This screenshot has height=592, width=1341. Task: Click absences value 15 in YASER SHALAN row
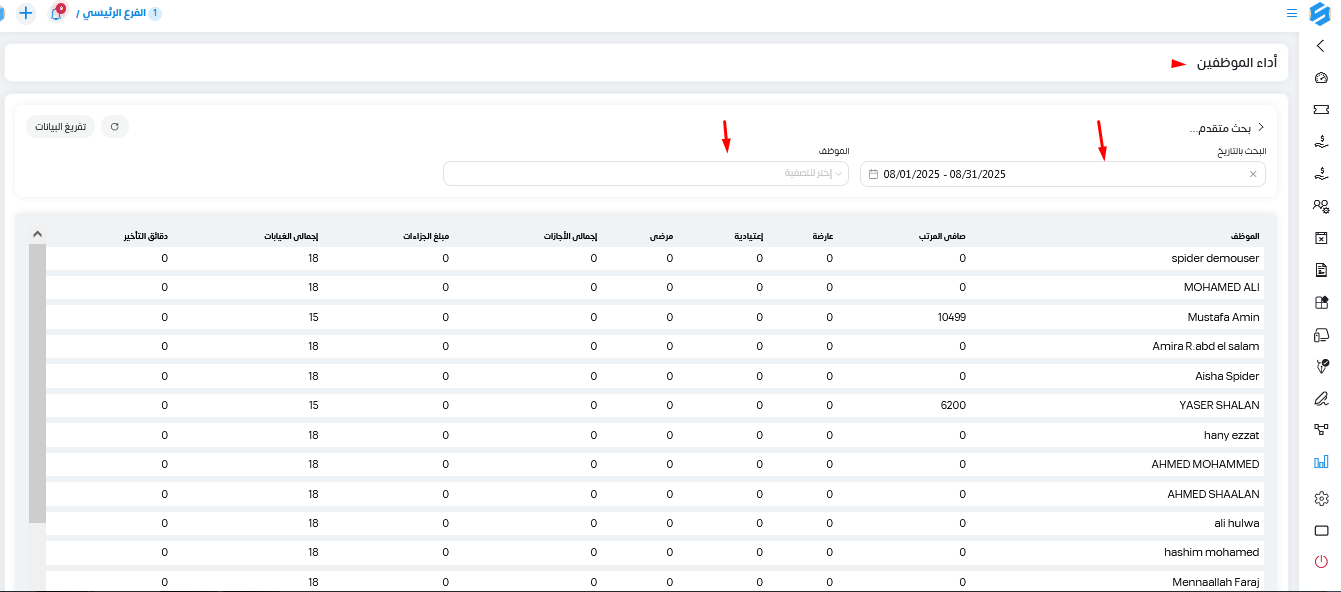click(313, 405)
